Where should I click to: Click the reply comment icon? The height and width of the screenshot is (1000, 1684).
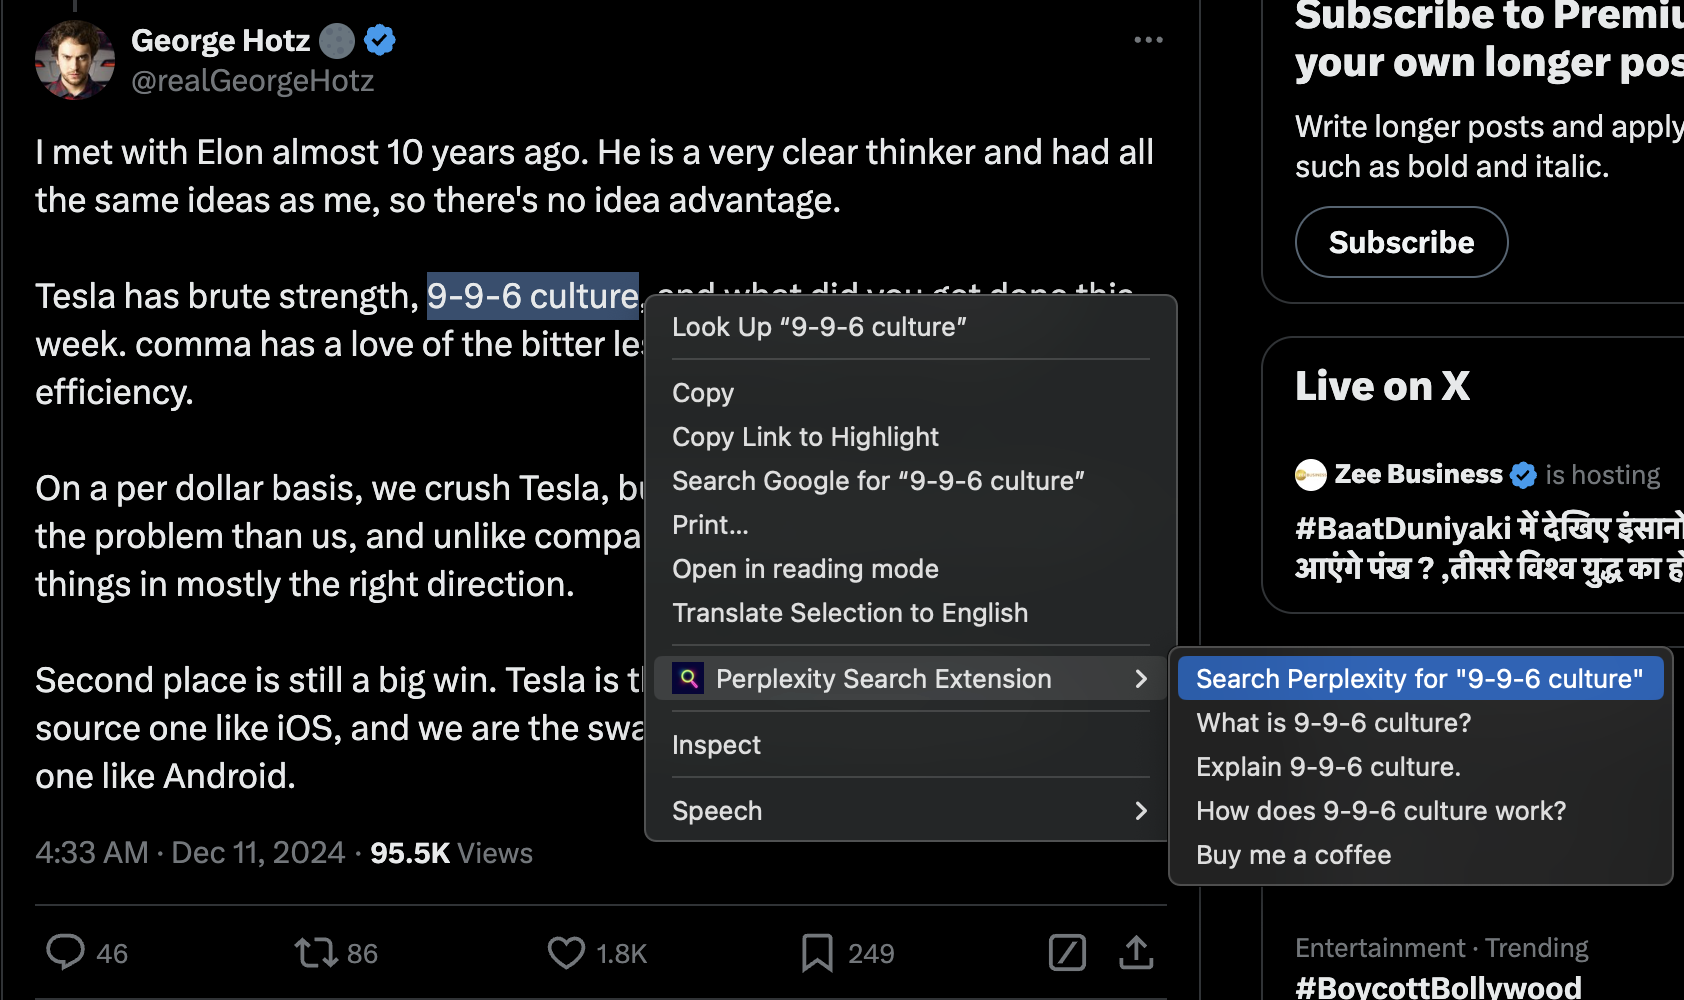[x=66, y=952]
